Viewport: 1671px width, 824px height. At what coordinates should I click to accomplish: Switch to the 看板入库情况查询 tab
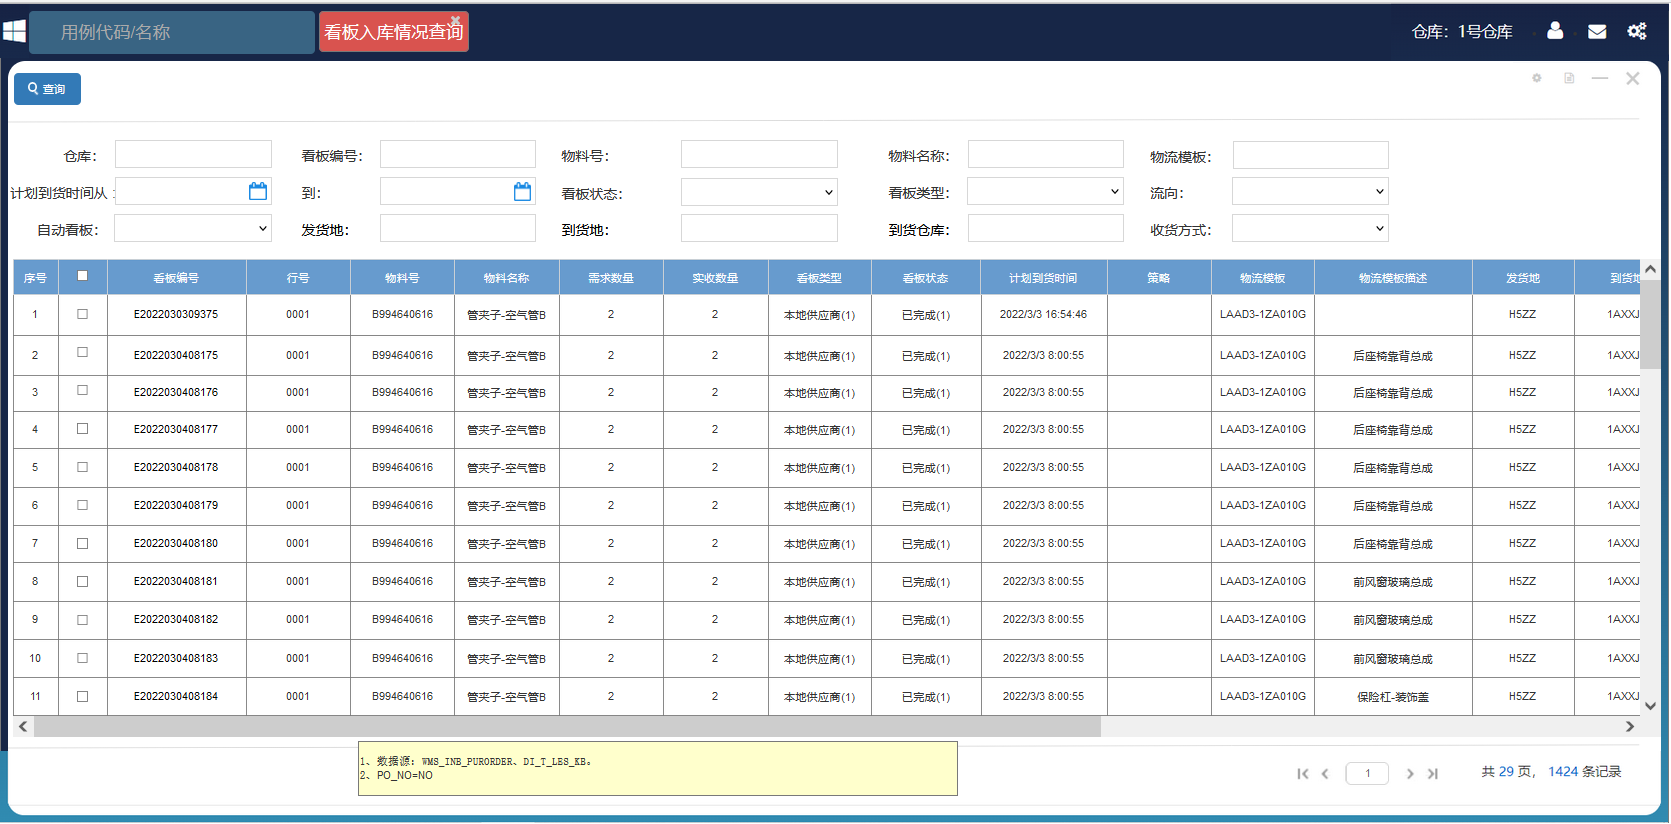point(393,32)
